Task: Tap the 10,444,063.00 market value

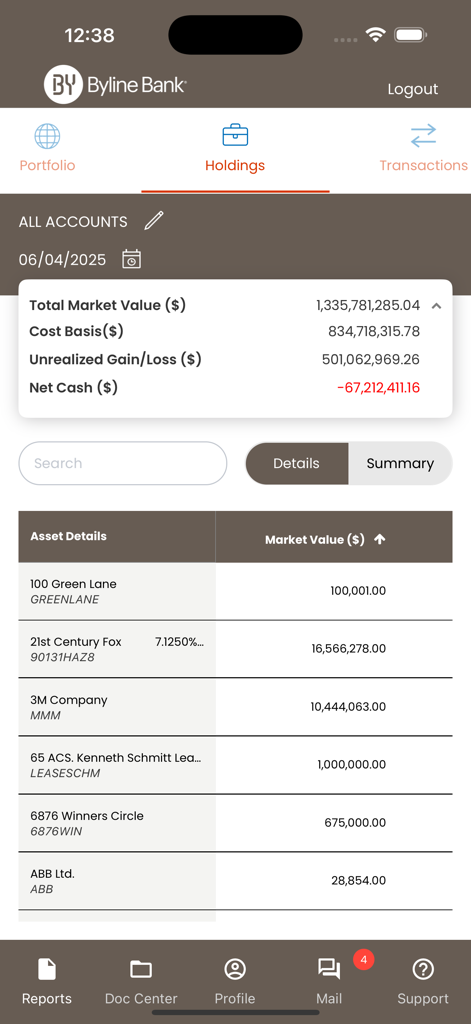Action: (348, 707)
